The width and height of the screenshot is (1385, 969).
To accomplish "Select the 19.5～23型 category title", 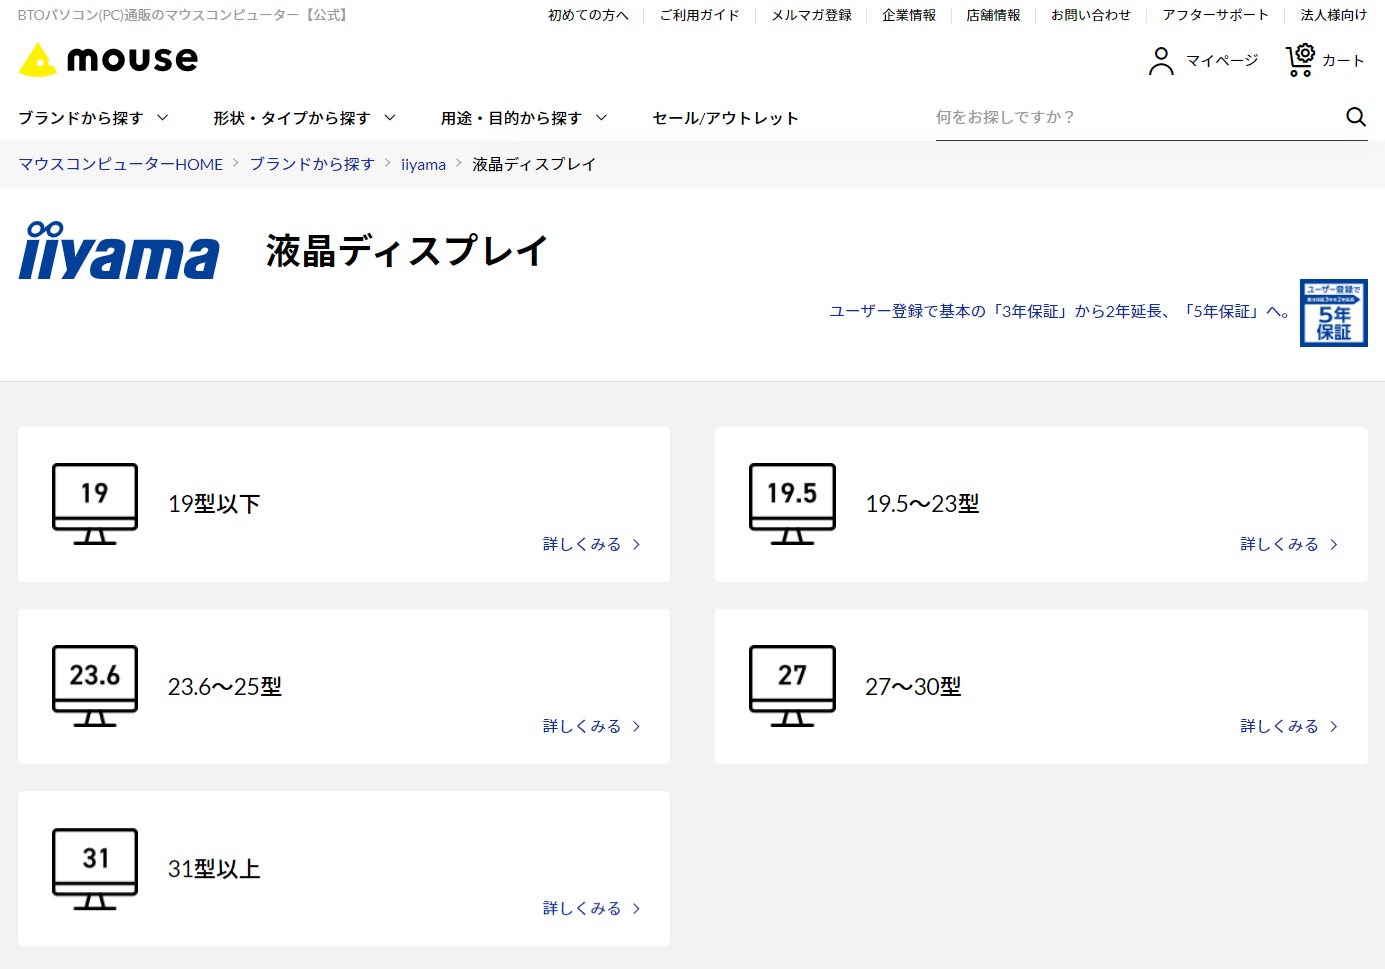I will (x=922, y=504).
